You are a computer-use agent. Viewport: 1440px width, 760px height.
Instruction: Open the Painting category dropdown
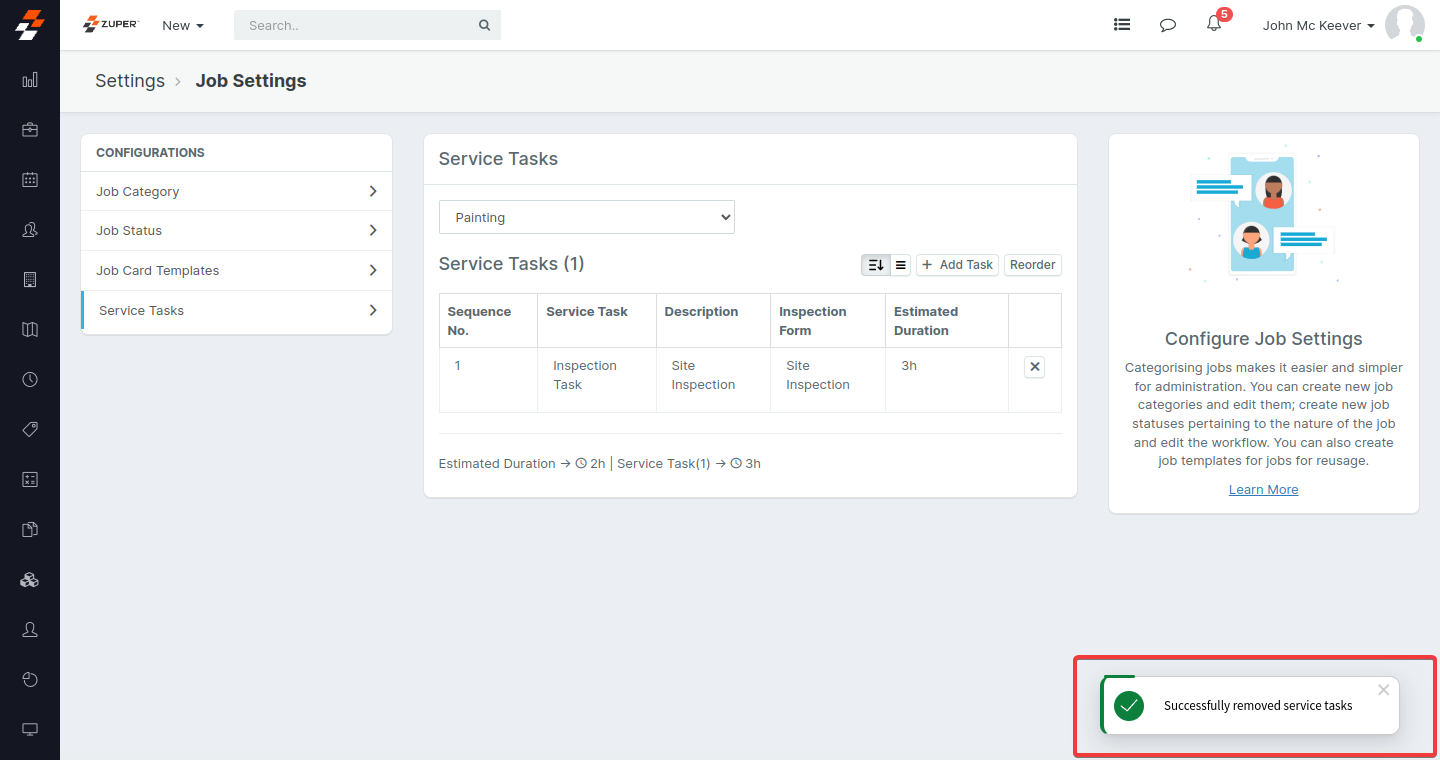click(587, 217)
